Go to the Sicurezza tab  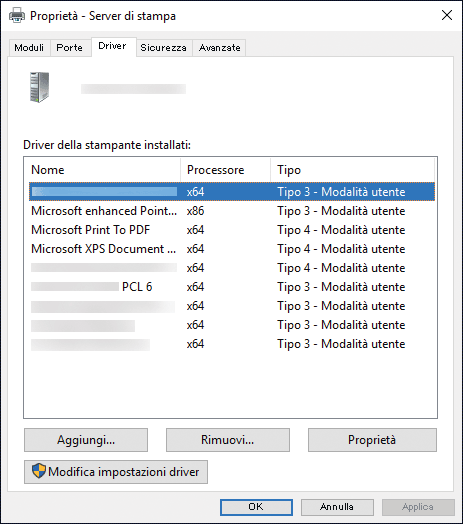[163, 48]
